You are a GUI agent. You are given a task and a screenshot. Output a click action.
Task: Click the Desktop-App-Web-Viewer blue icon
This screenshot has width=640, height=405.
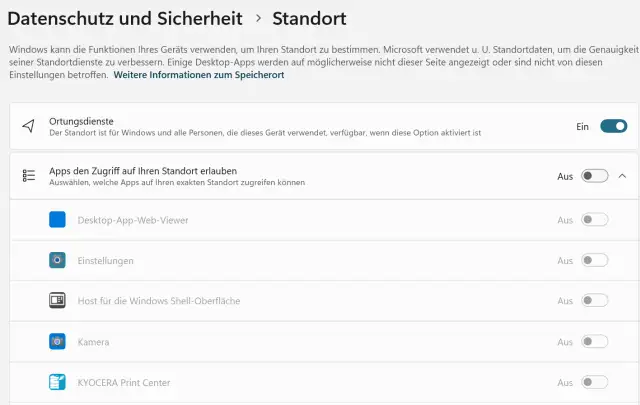tap(58, 220)
